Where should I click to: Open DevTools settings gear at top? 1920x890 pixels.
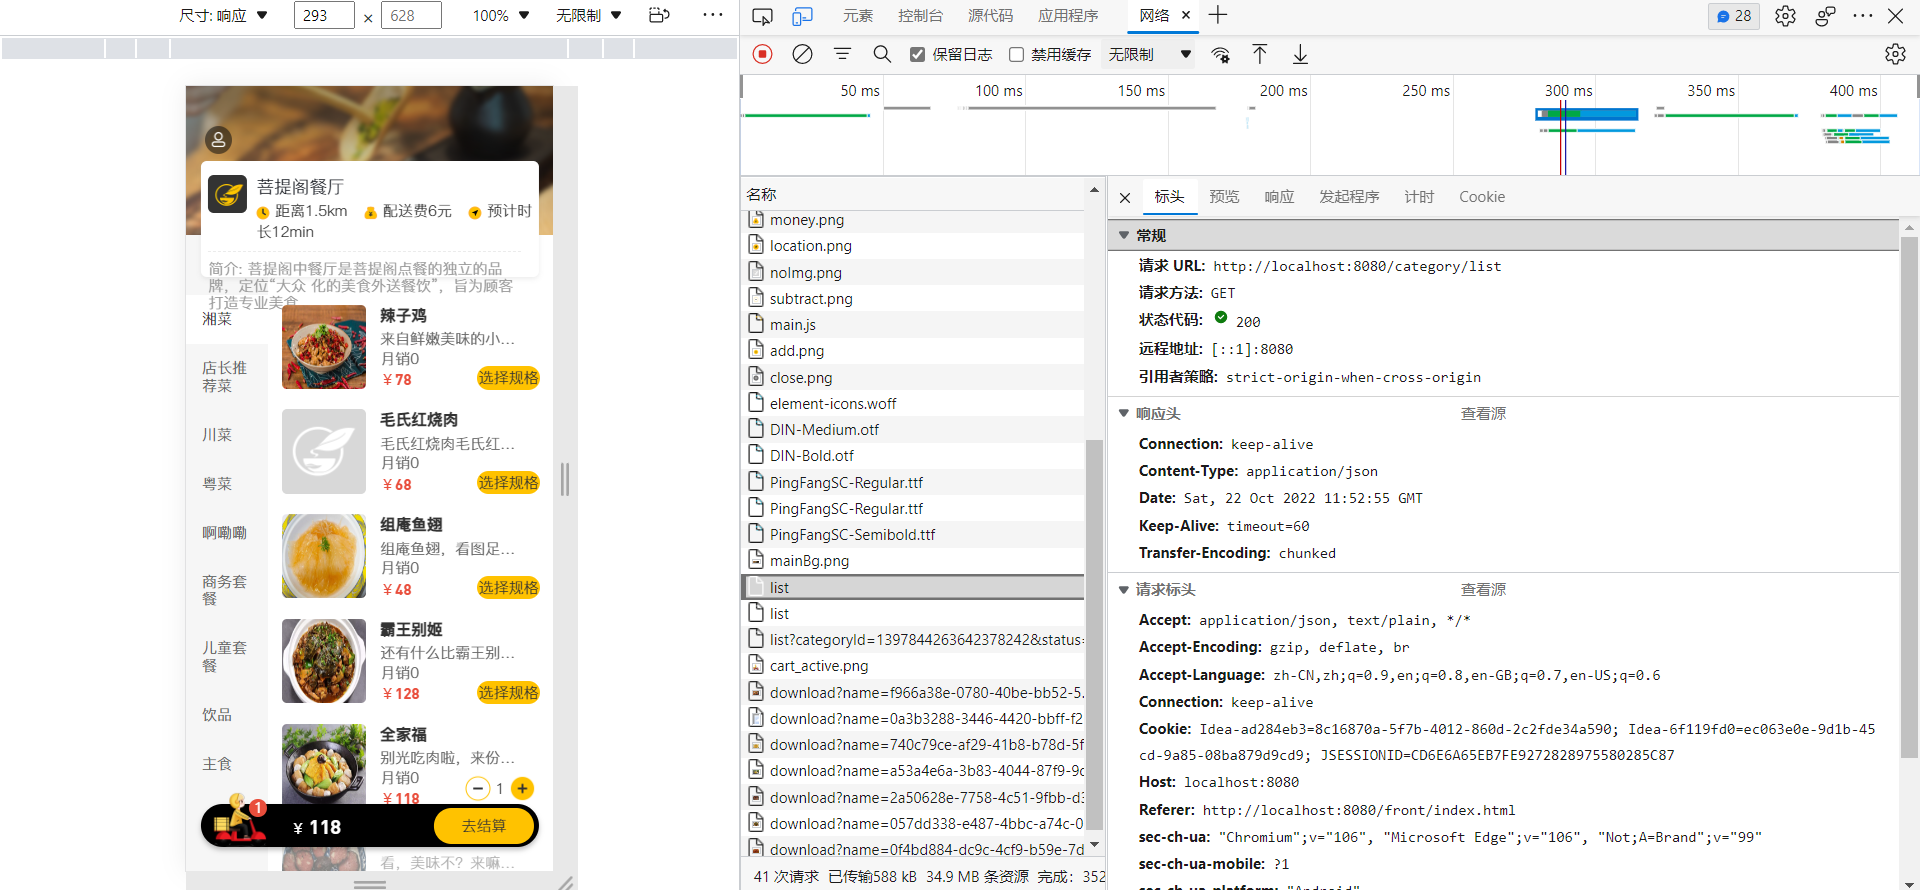click(1785, 16)
